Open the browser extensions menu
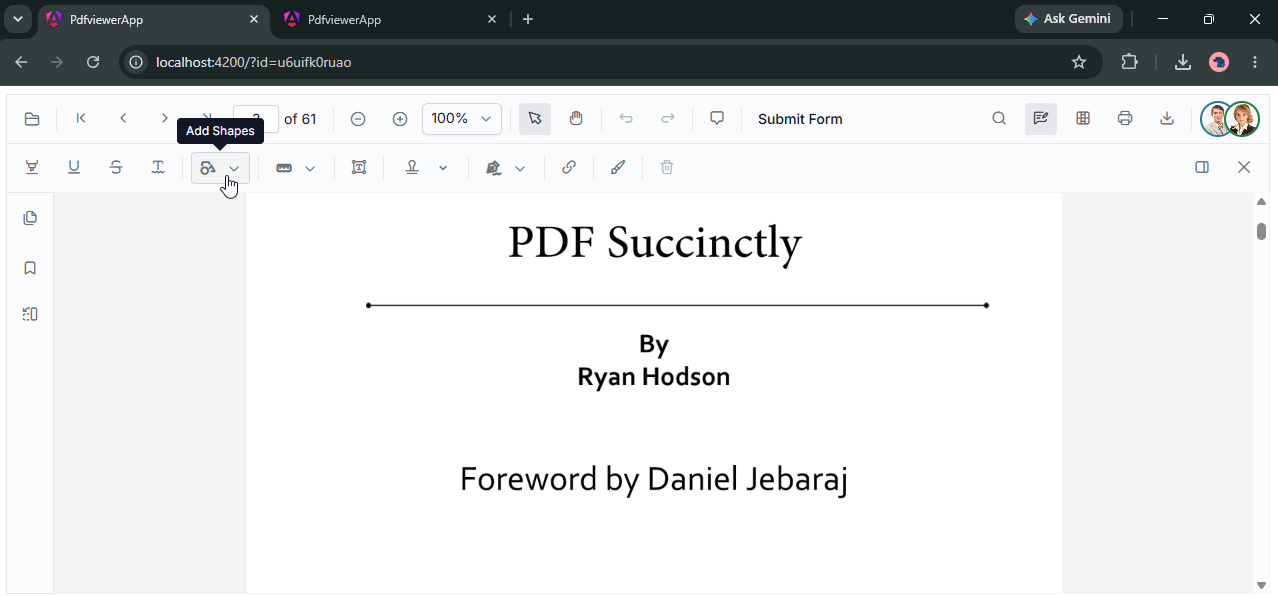Image resolution: width=1278 pixels, height=596 pixels. 1129,62
